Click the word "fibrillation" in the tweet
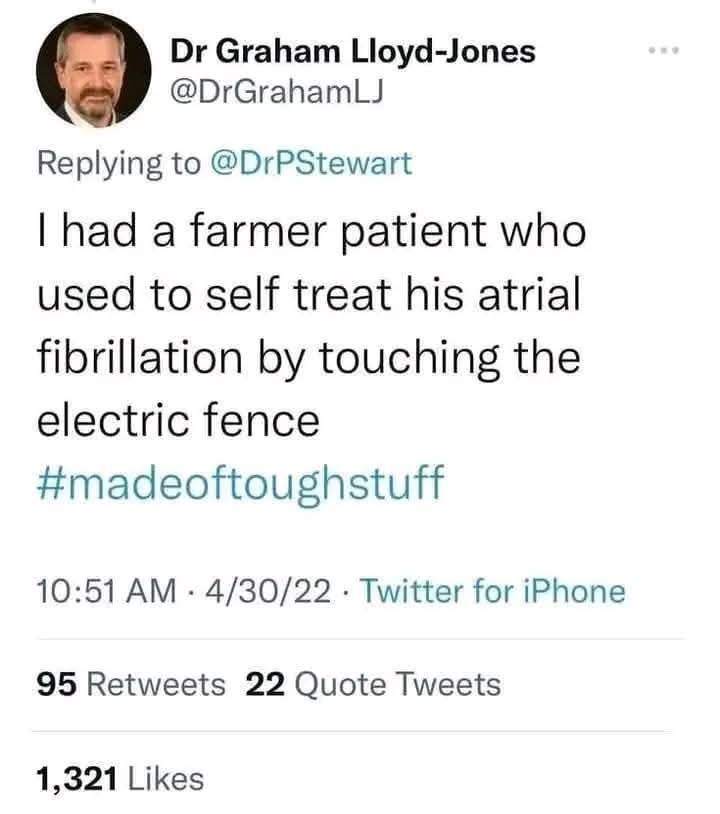This screenshot has height=814, width=720. pos(137,359)
